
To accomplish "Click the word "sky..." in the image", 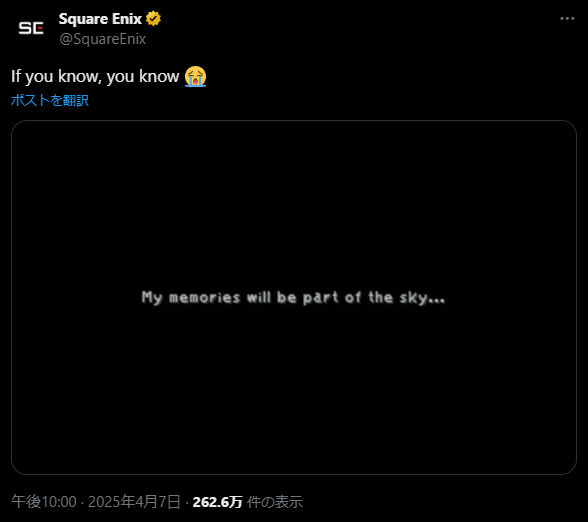I will coord(422,298).
